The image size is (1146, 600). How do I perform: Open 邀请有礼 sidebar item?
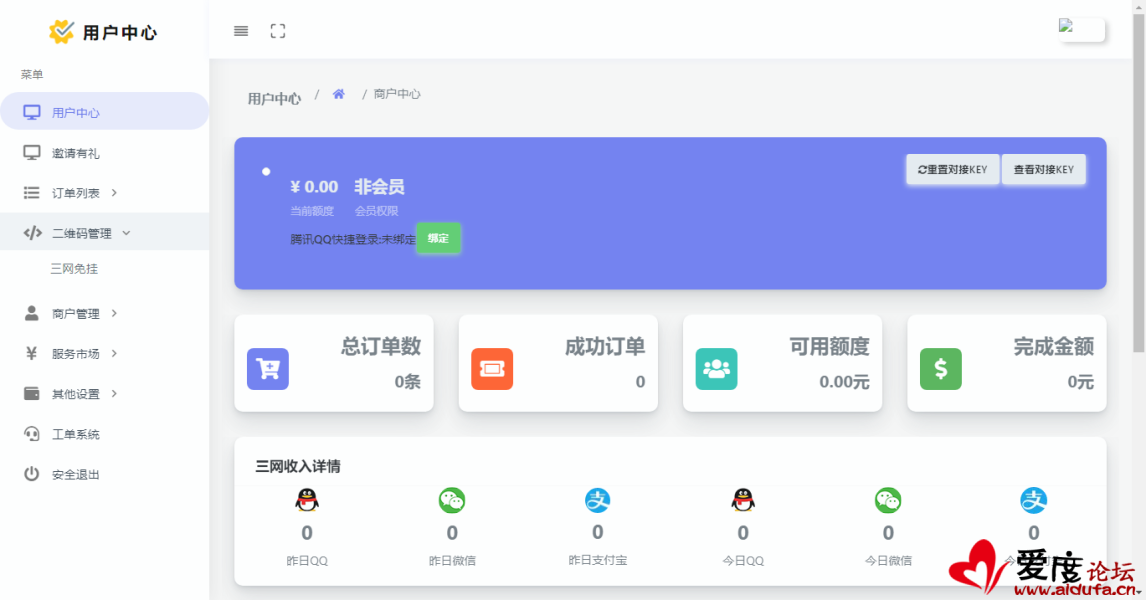coord(105,153)
